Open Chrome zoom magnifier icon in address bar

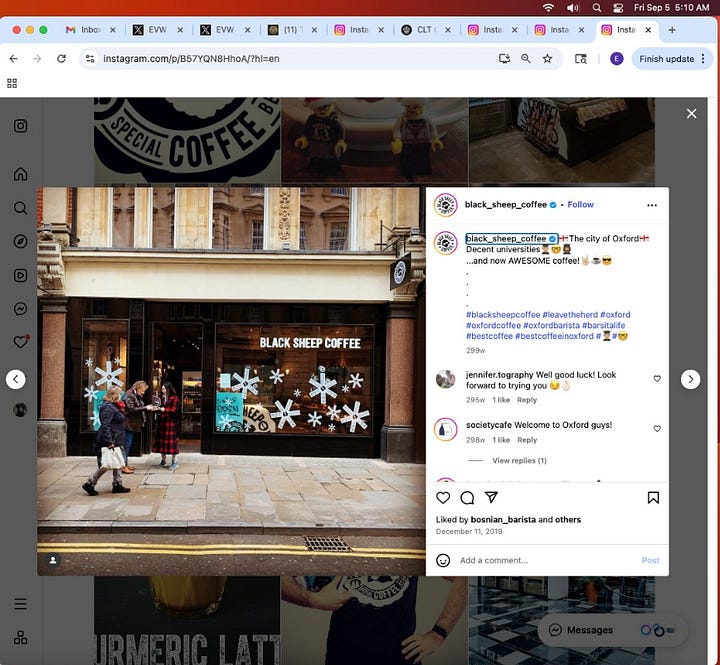(x=526, y=59)
